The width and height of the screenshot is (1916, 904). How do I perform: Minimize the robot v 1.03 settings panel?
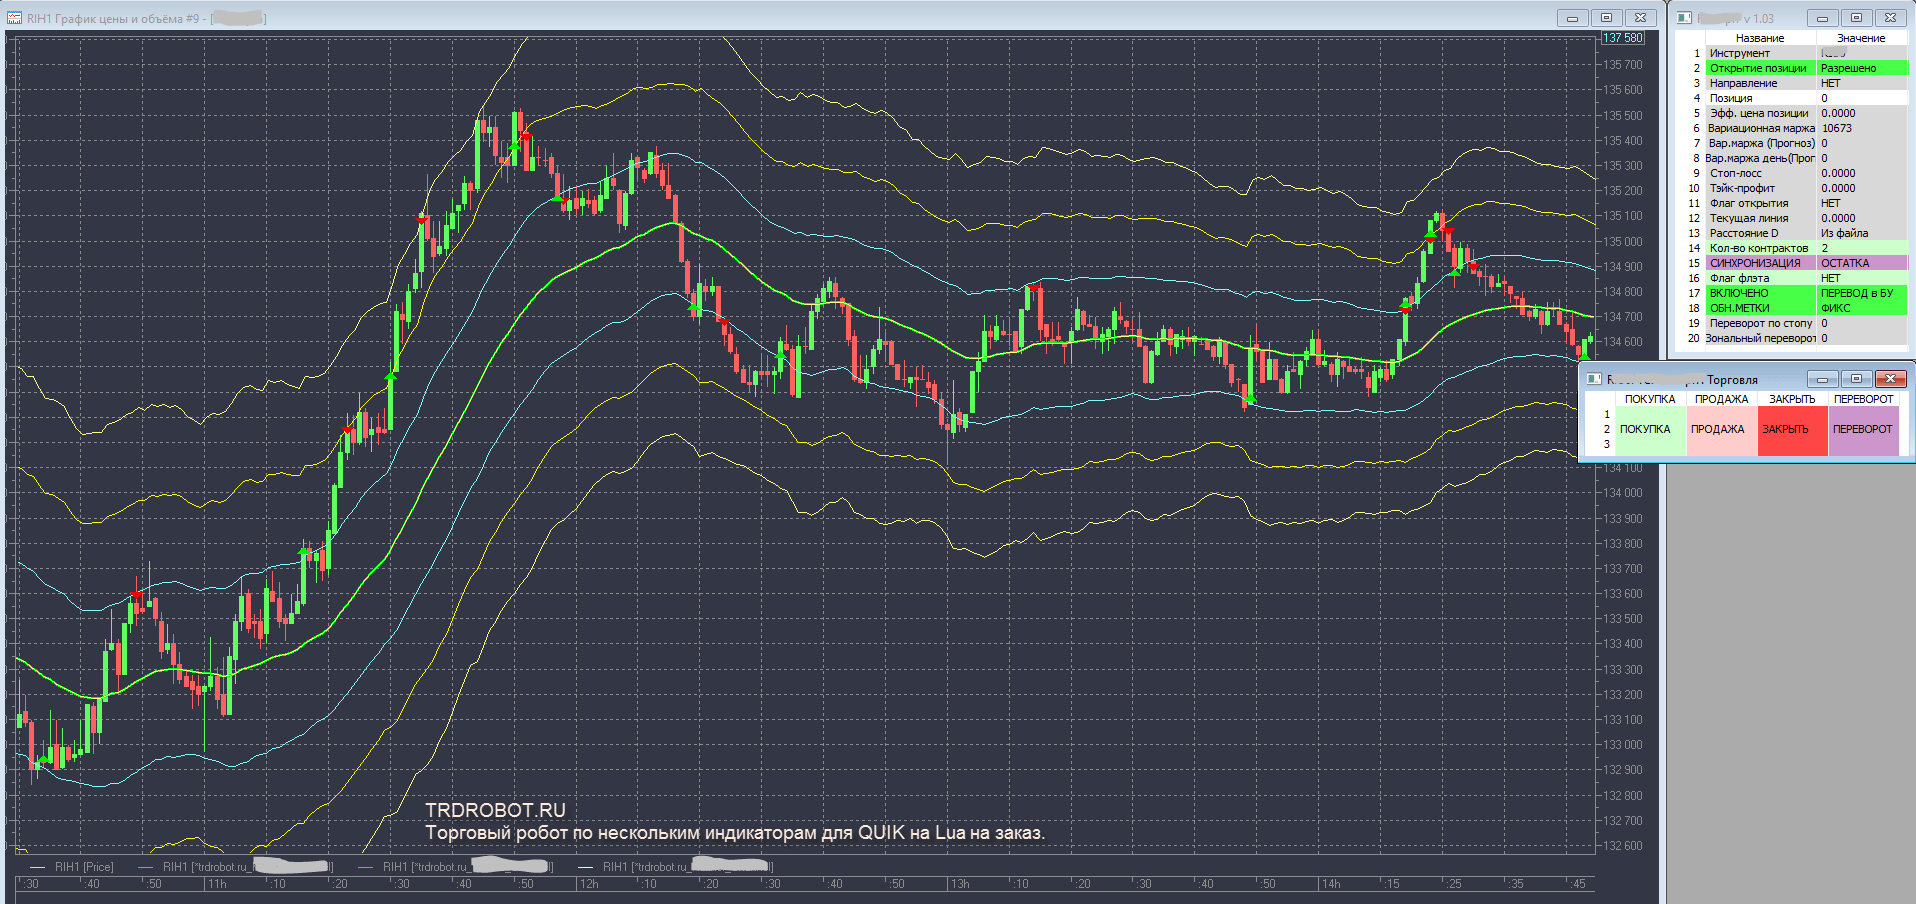(x=1822, y=18)
